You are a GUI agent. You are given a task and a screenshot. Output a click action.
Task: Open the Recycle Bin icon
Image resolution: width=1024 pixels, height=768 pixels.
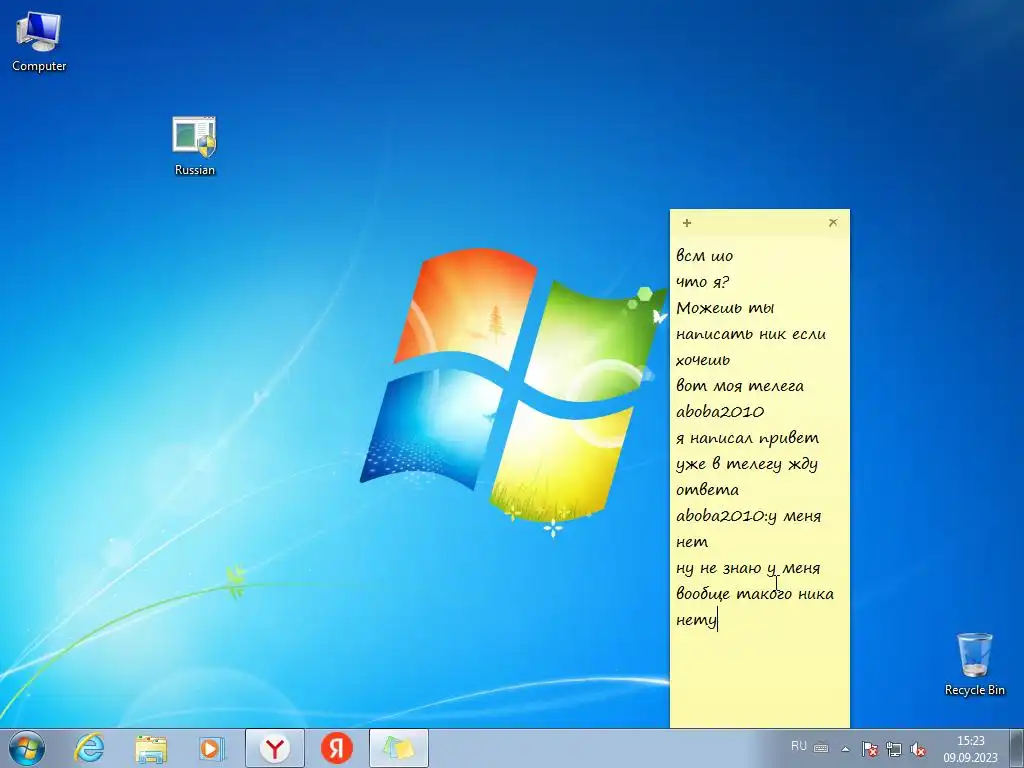point(974,664)
